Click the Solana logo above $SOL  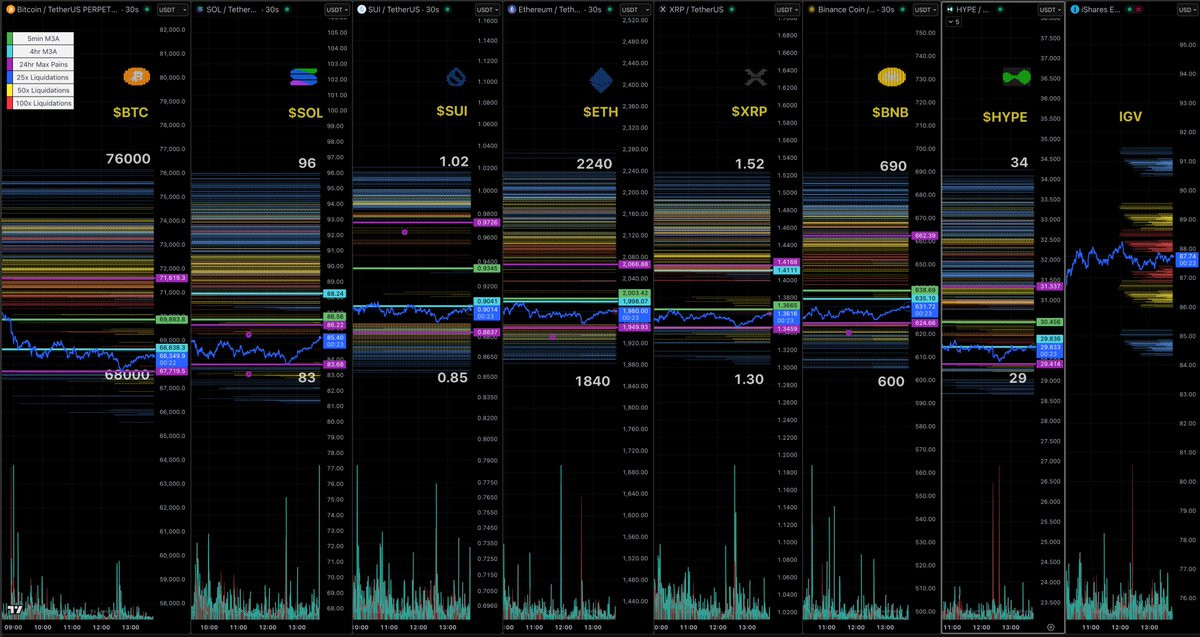[303, 77]
